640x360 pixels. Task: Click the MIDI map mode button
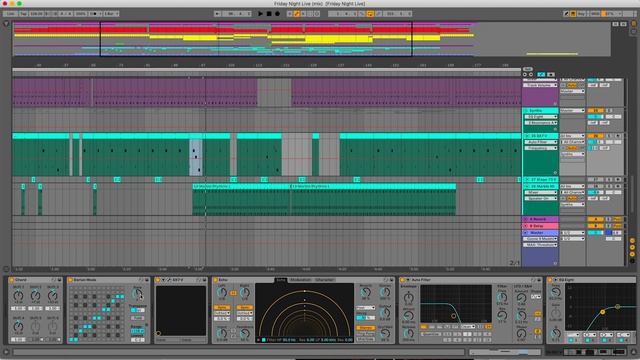[x=595, y=14]
